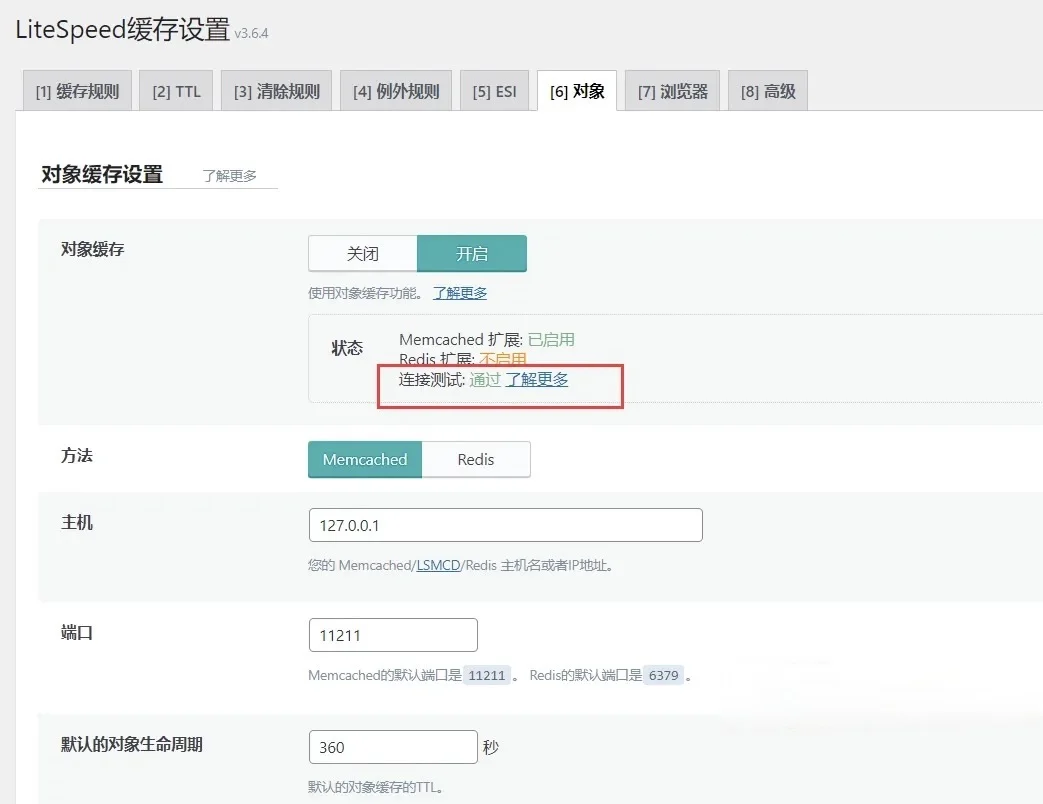Open the [1] 缓存规则 tab
Image resolution: width=1043 pixels, height=804 pixels.
(77, 91)
